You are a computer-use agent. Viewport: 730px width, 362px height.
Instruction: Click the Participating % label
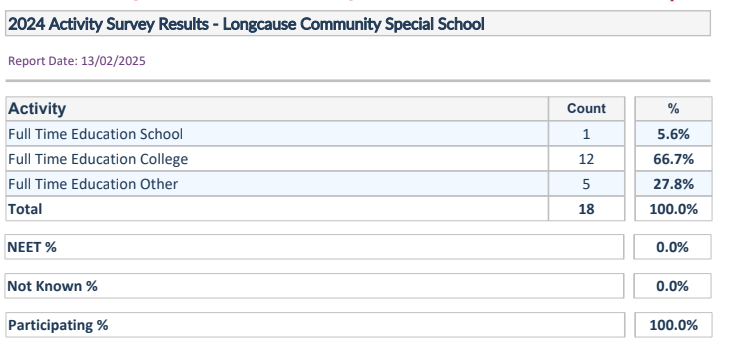(58, 325)
